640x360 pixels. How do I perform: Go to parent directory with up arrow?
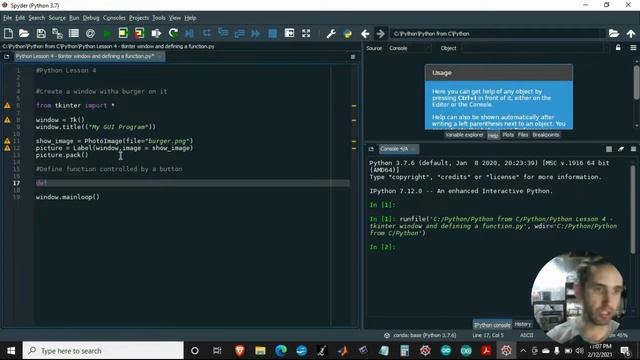click(631, 33)
